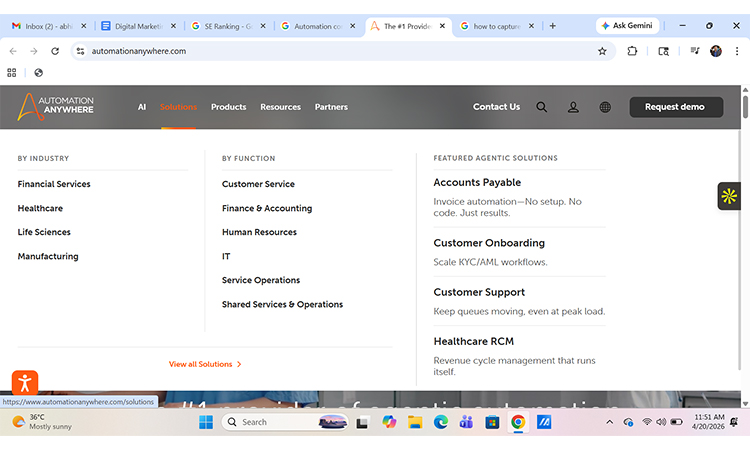Show hidden system tray icons

coord(609,422)
